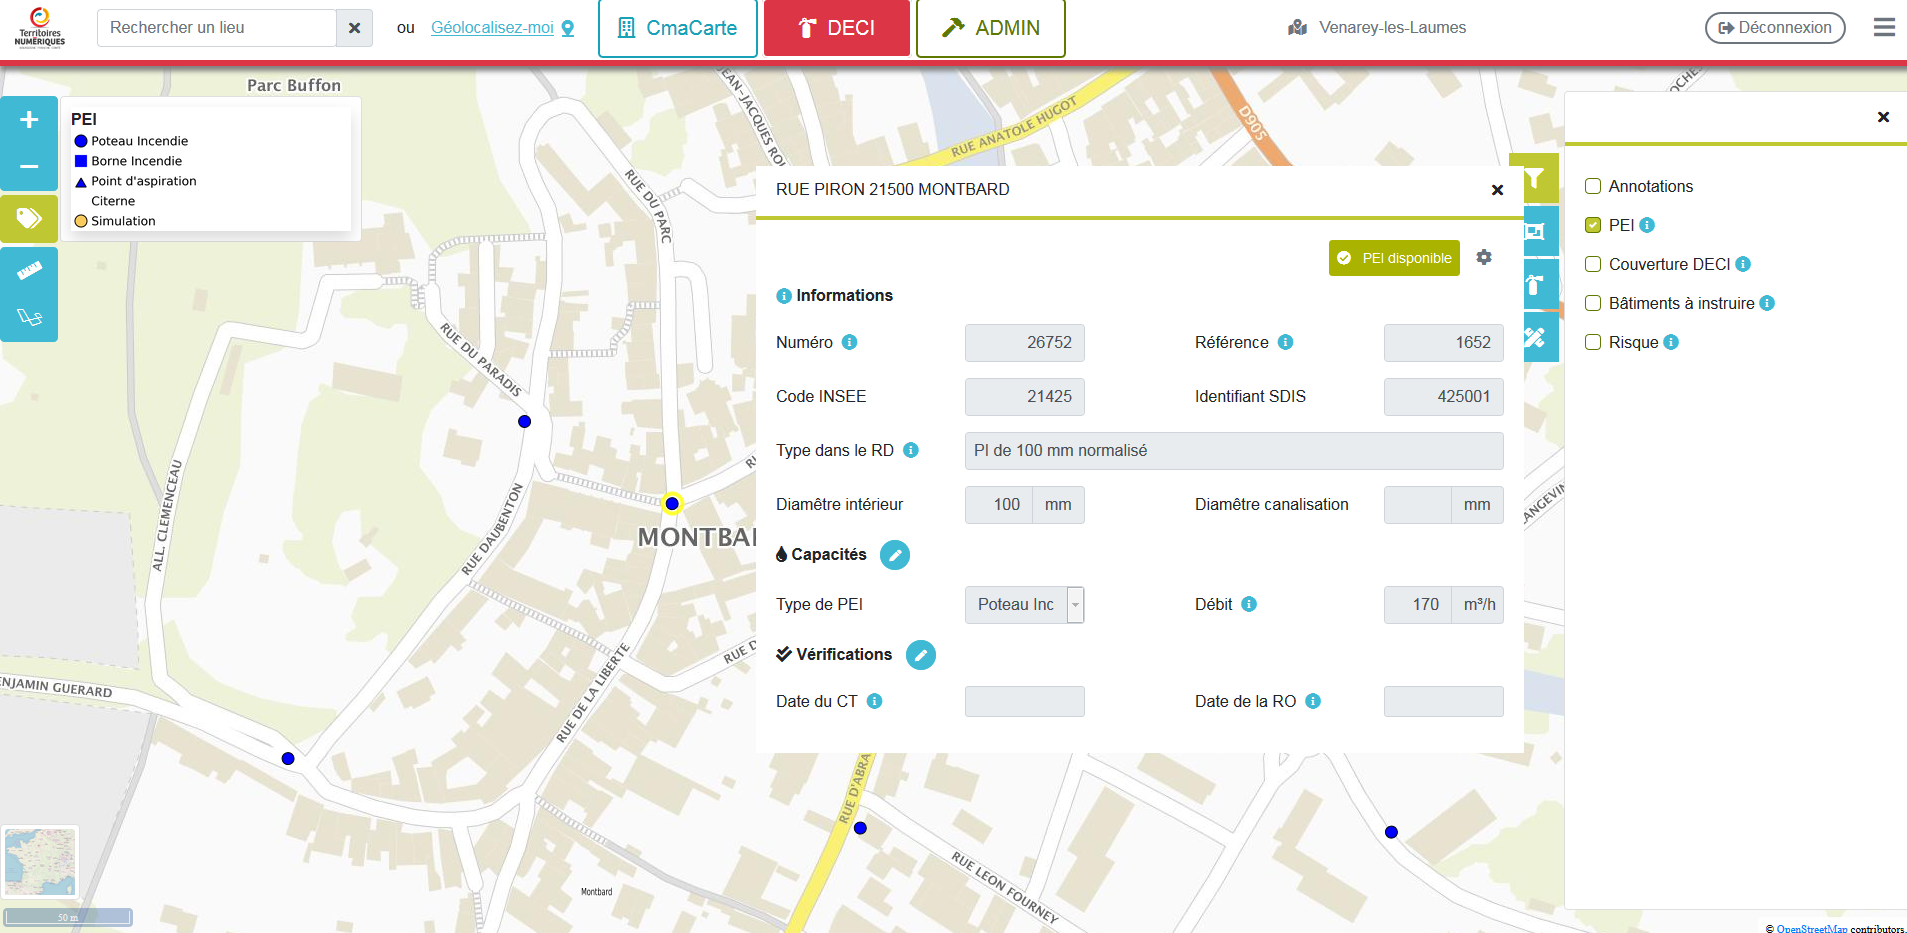The height and width of the screenshot is (933, 1907).
Task: Click the Déconnexion button
Action: (1774, 28)
